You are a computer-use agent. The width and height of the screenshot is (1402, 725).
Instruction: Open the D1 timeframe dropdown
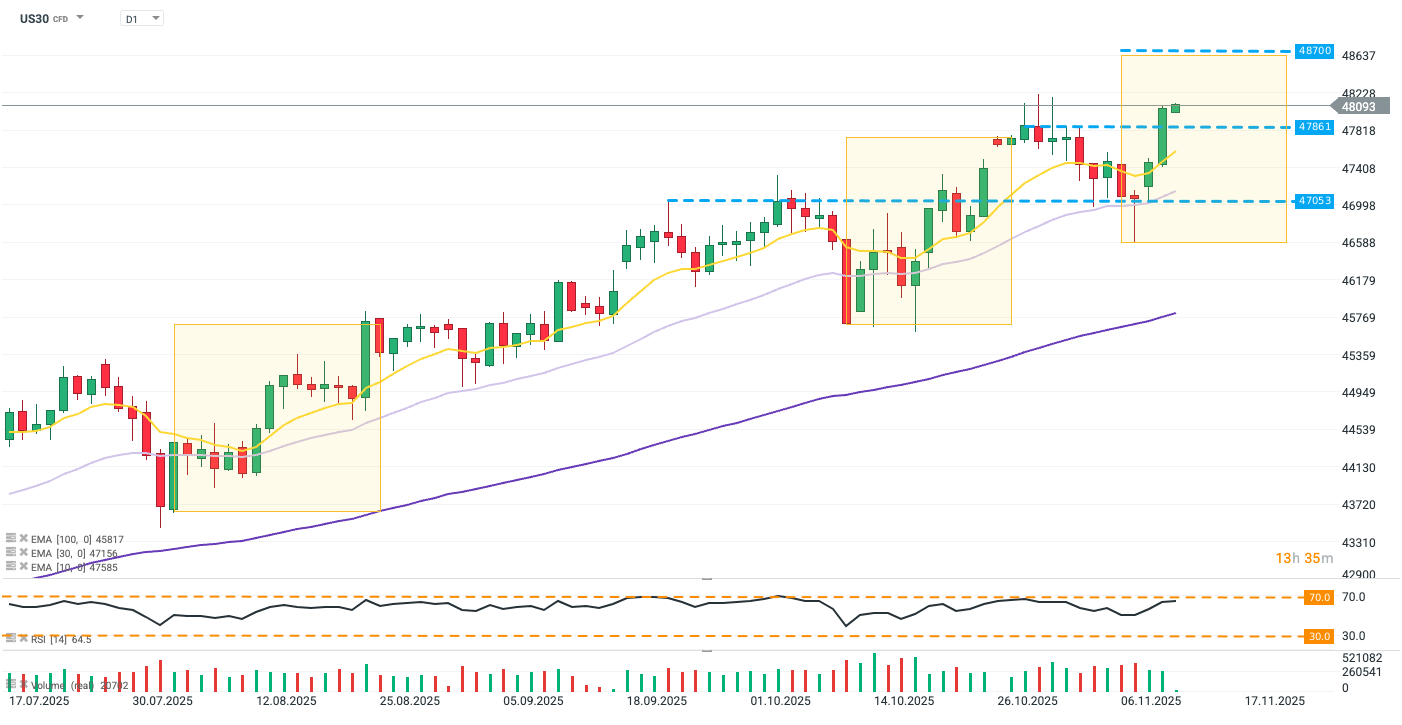[x=141, y=18]
